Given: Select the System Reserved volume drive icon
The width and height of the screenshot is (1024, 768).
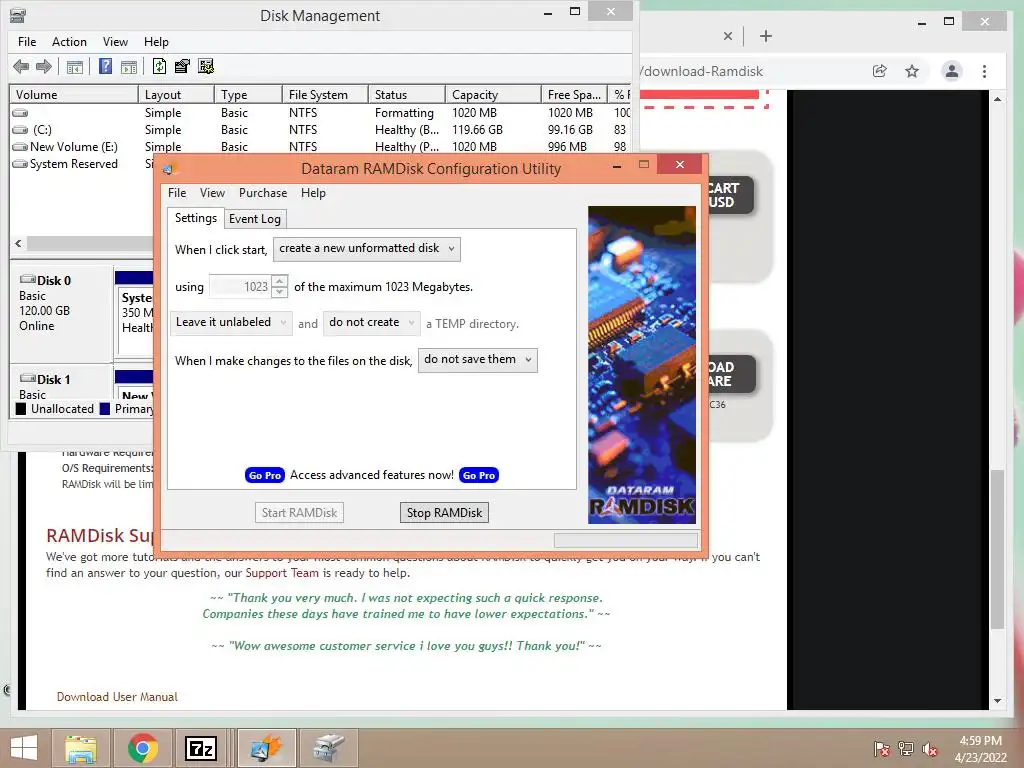Looking at the screenshot, I should [x=20, y=164].
